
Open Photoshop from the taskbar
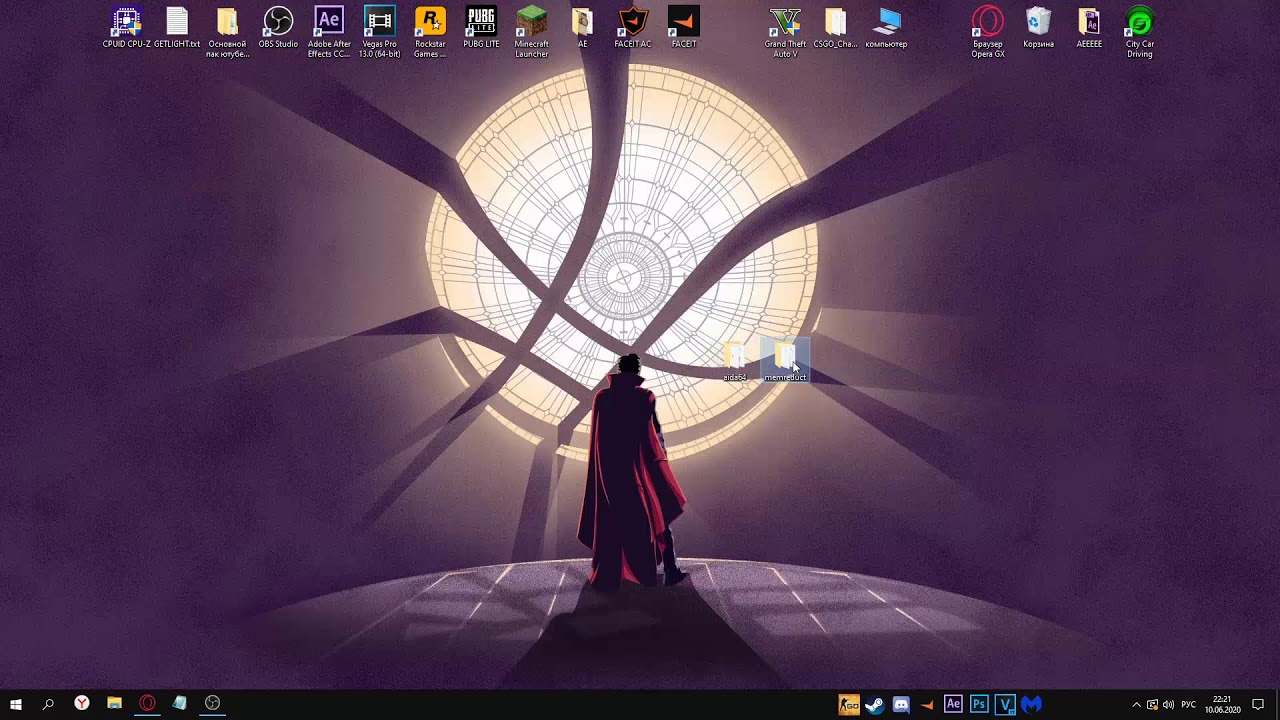979,704
